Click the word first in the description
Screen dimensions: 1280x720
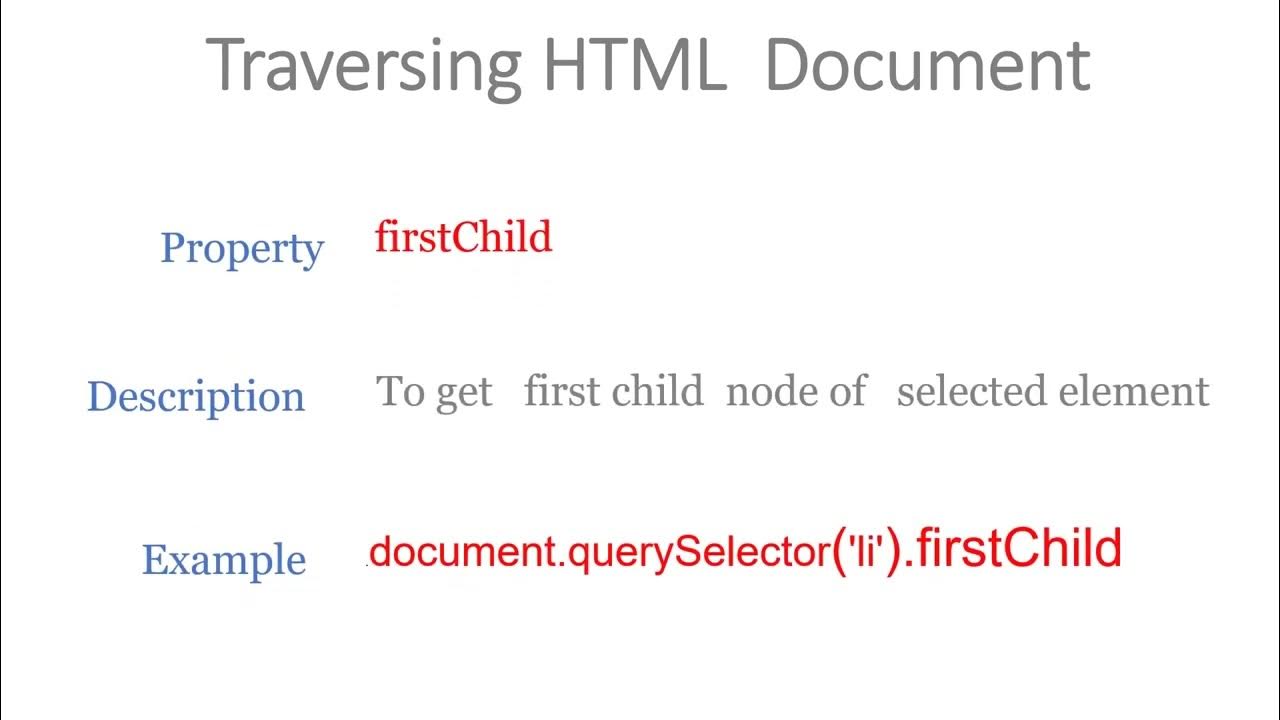click(x=561, y=390)
